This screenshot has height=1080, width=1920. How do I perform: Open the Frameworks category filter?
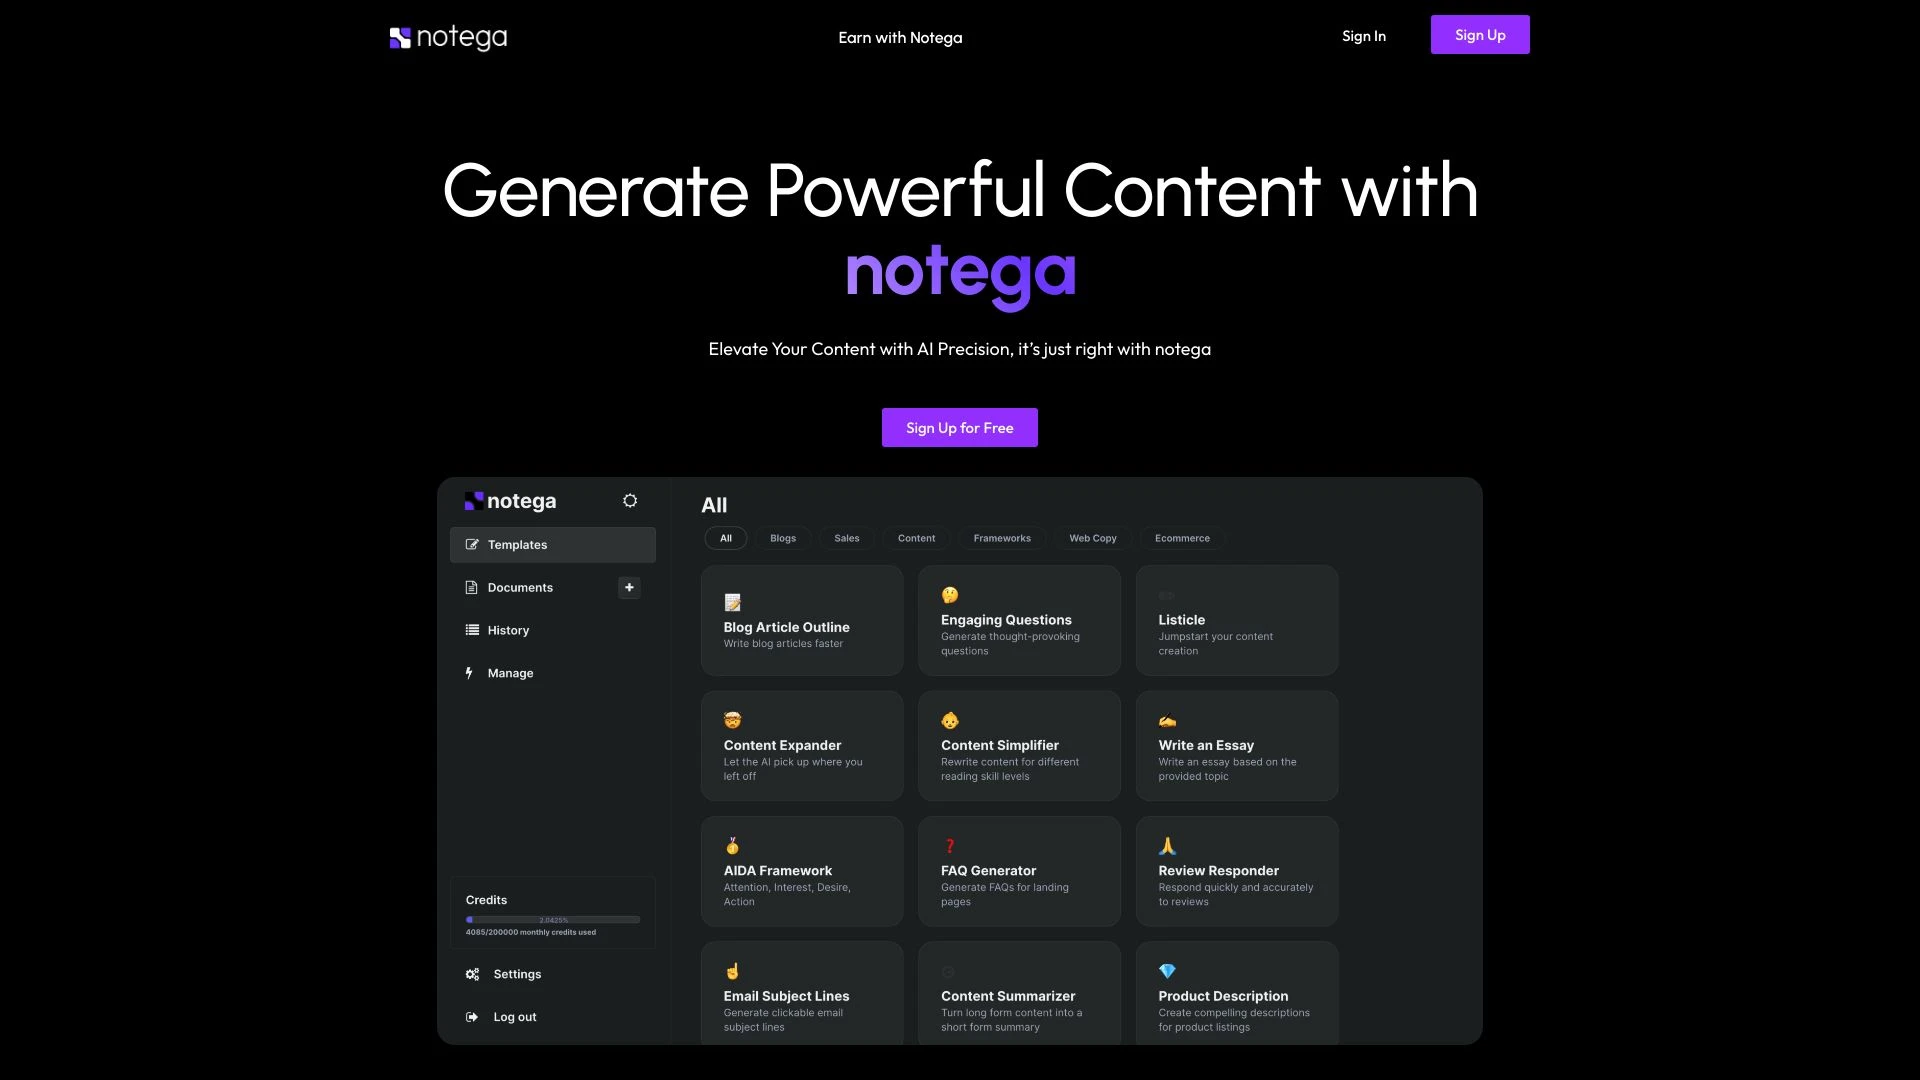(1002, 538)
